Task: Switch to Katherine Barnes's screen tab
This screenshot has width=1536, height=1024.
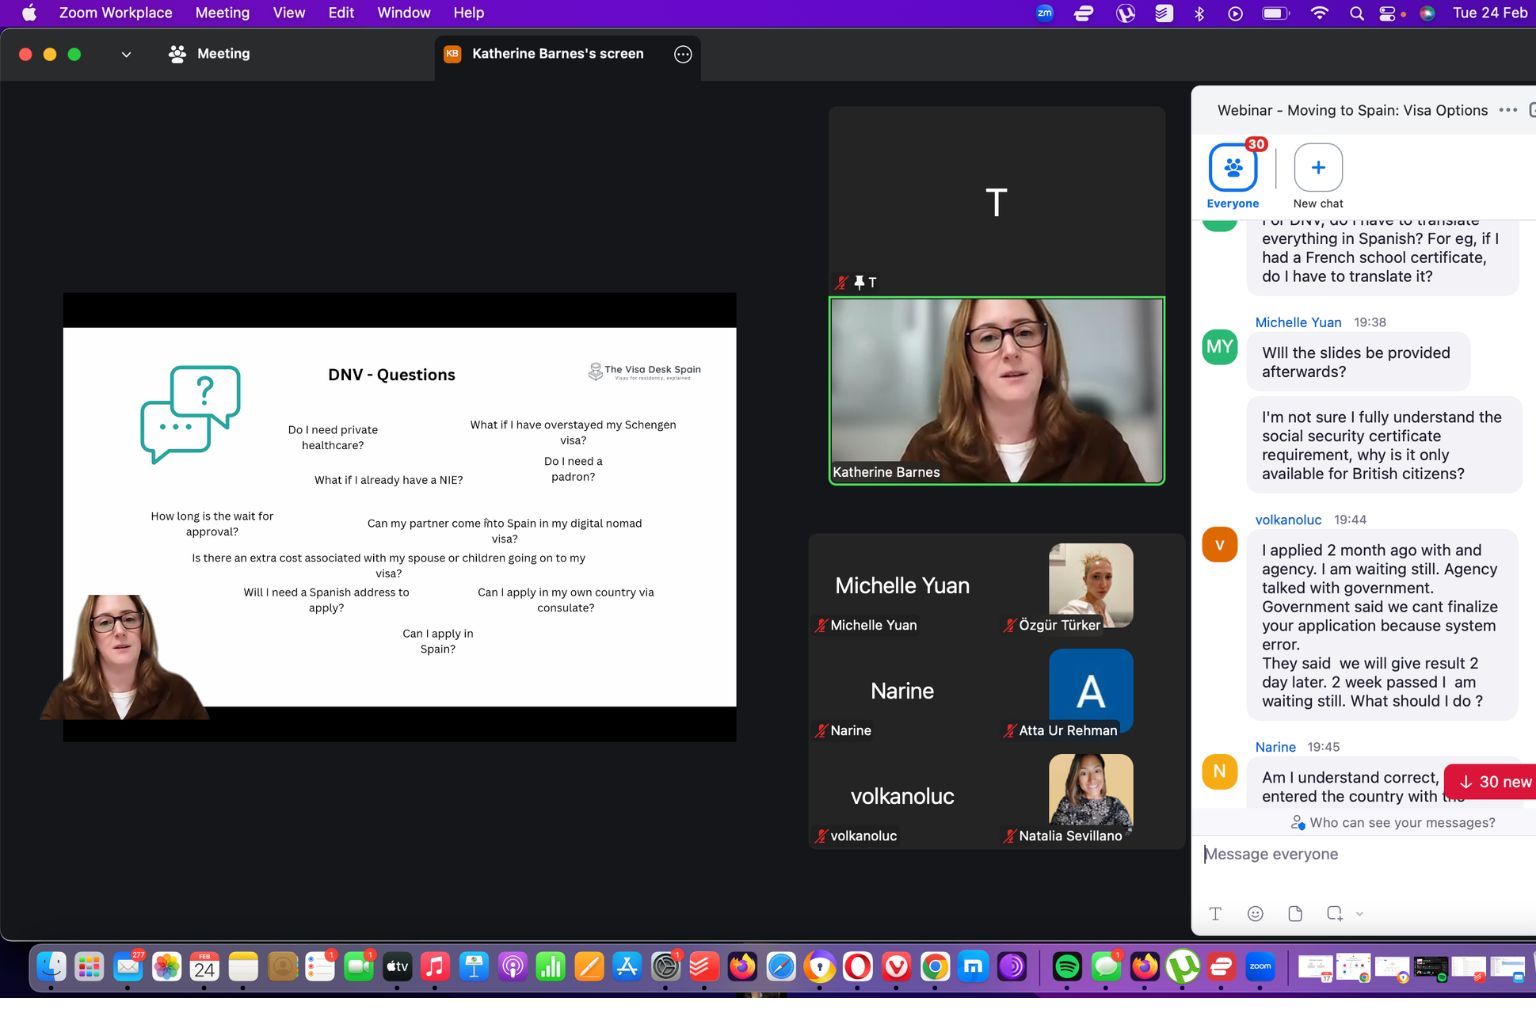Action: [x=557, y=54]
